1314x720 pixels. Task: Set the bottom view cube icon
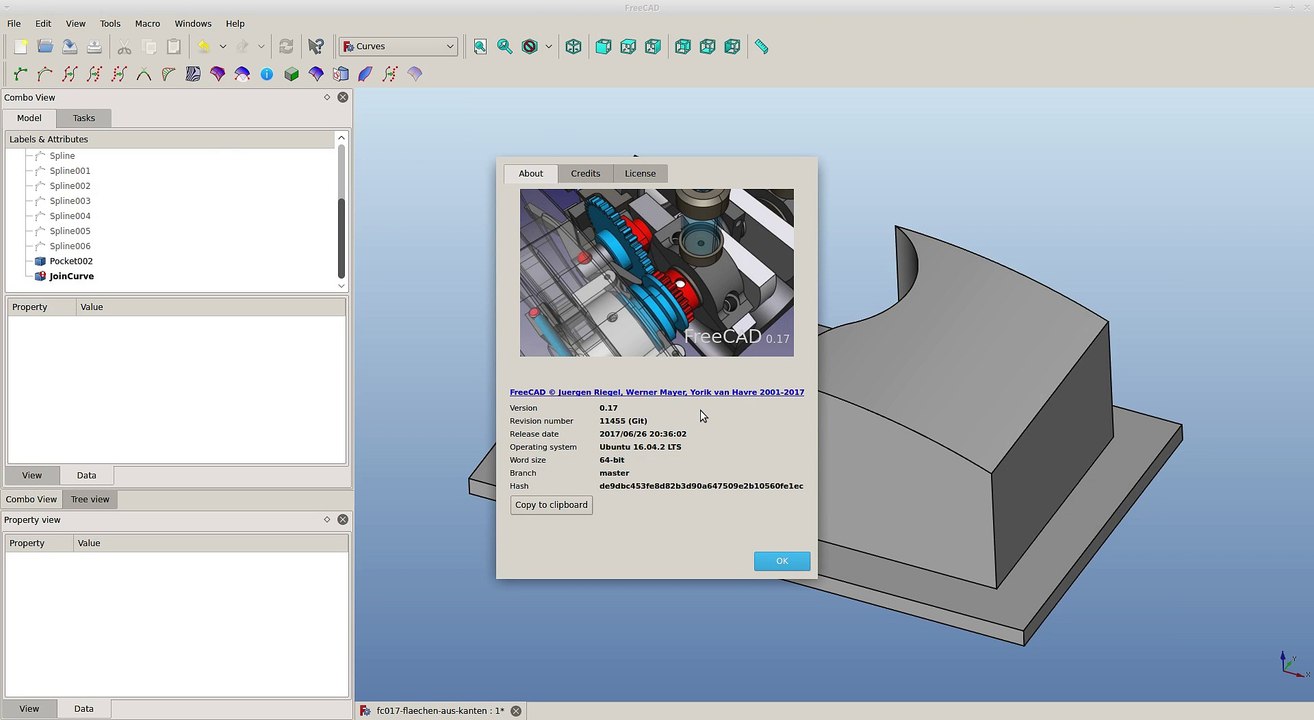tap(707, 46)
